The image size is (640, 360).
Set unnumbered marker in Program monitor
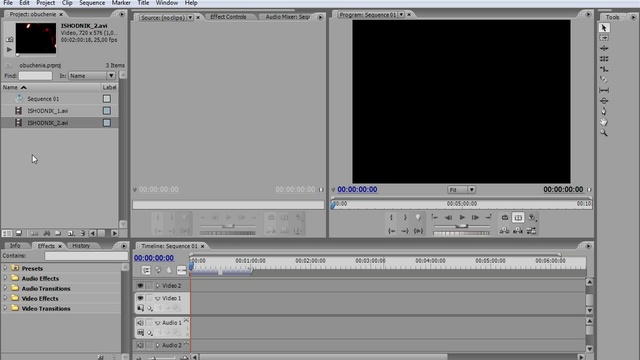coord(418,218)
